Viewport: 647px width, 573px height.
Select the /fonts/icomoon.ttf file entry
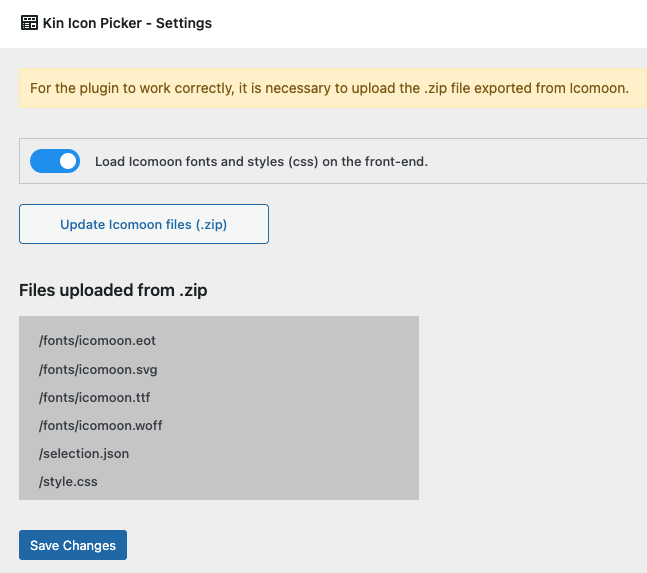click(x=94, y=398)
